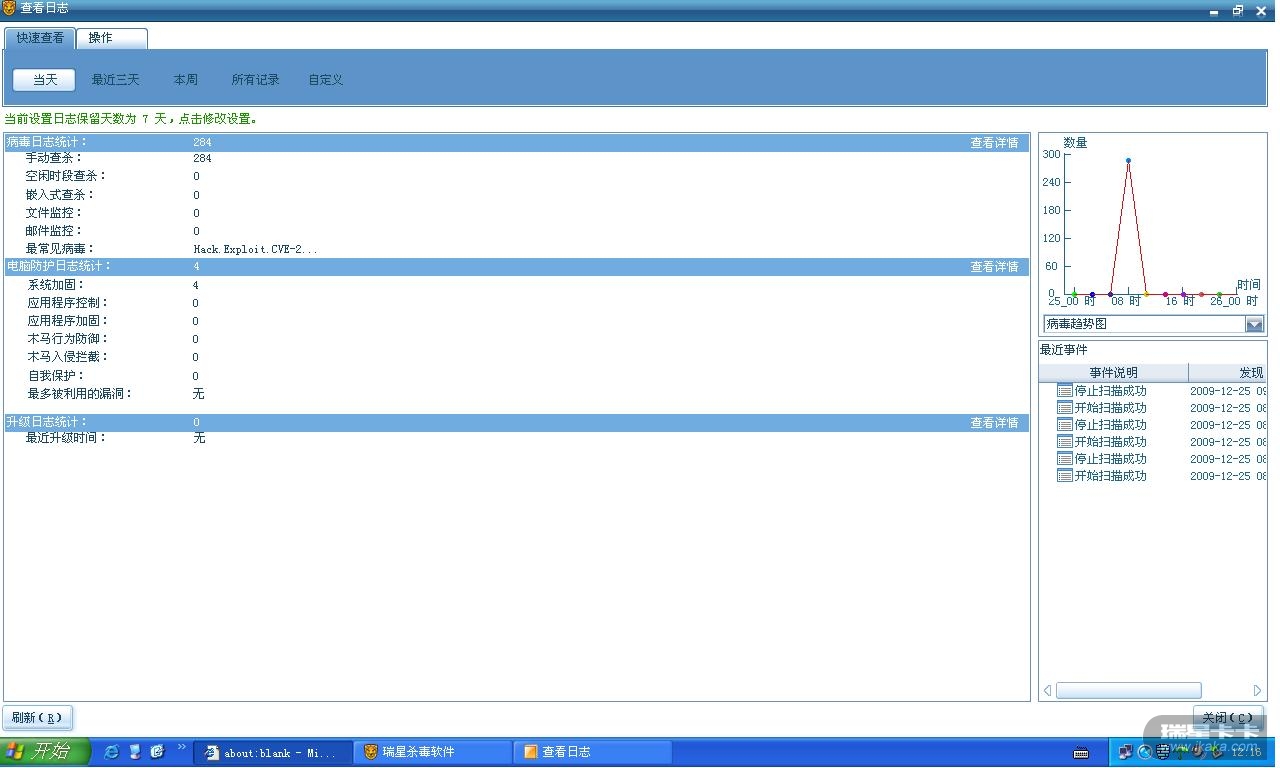Click the 手动查杀 row label
The image size is (1280, 768).
(54, 159)
